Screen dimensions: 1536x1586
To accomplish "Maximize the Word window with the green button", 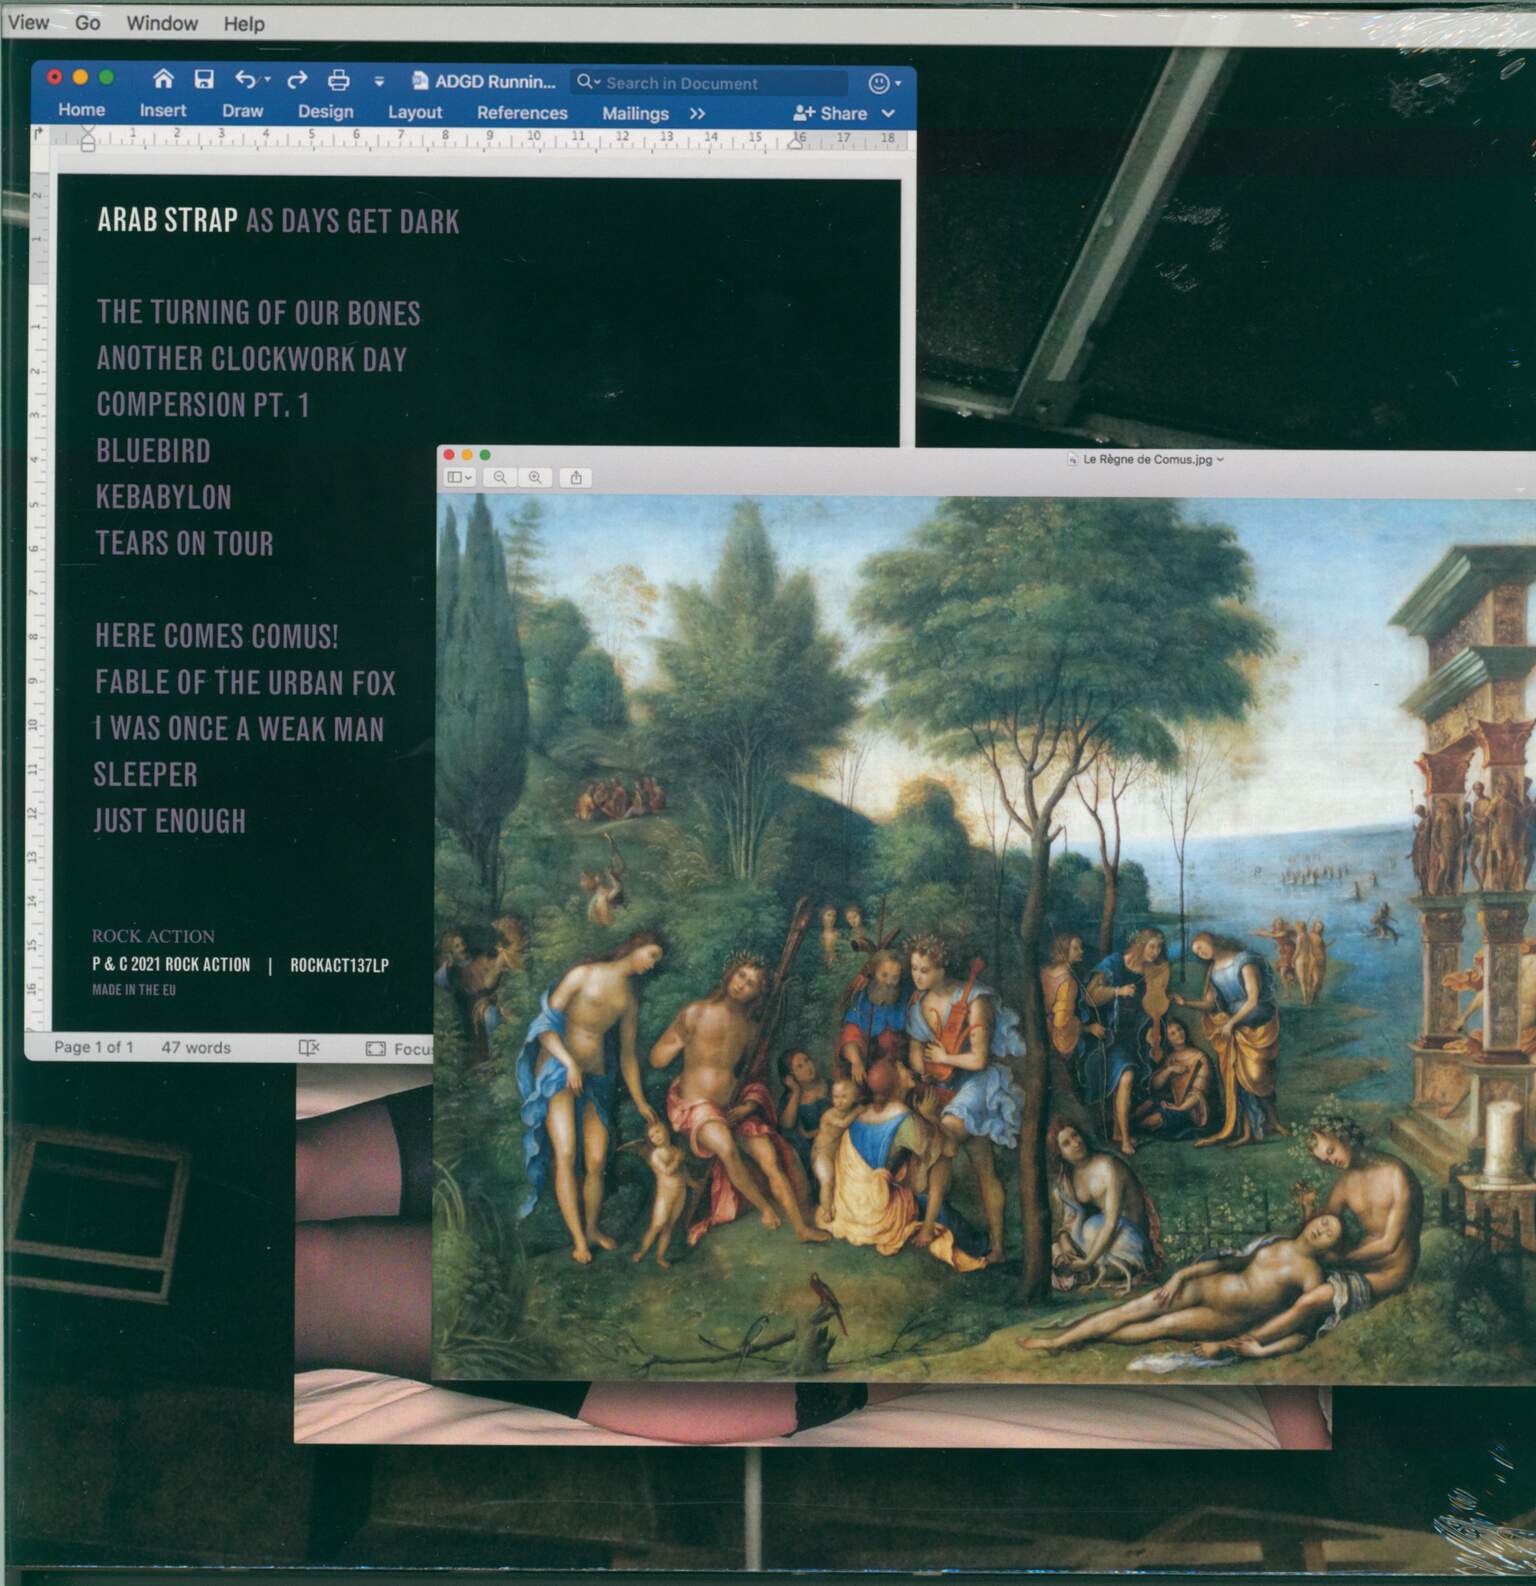I will coord(107,77).
